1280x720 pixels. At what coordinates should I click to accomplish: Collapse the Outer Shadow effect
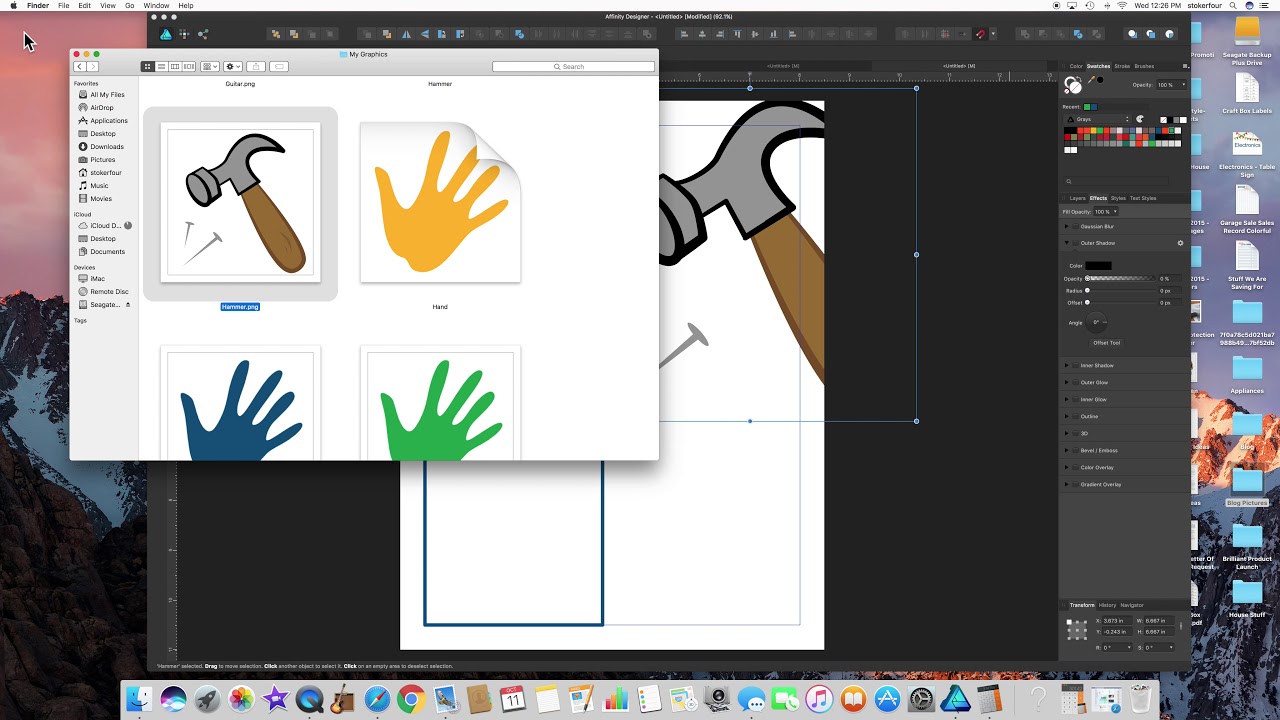tap(1066, 243)
